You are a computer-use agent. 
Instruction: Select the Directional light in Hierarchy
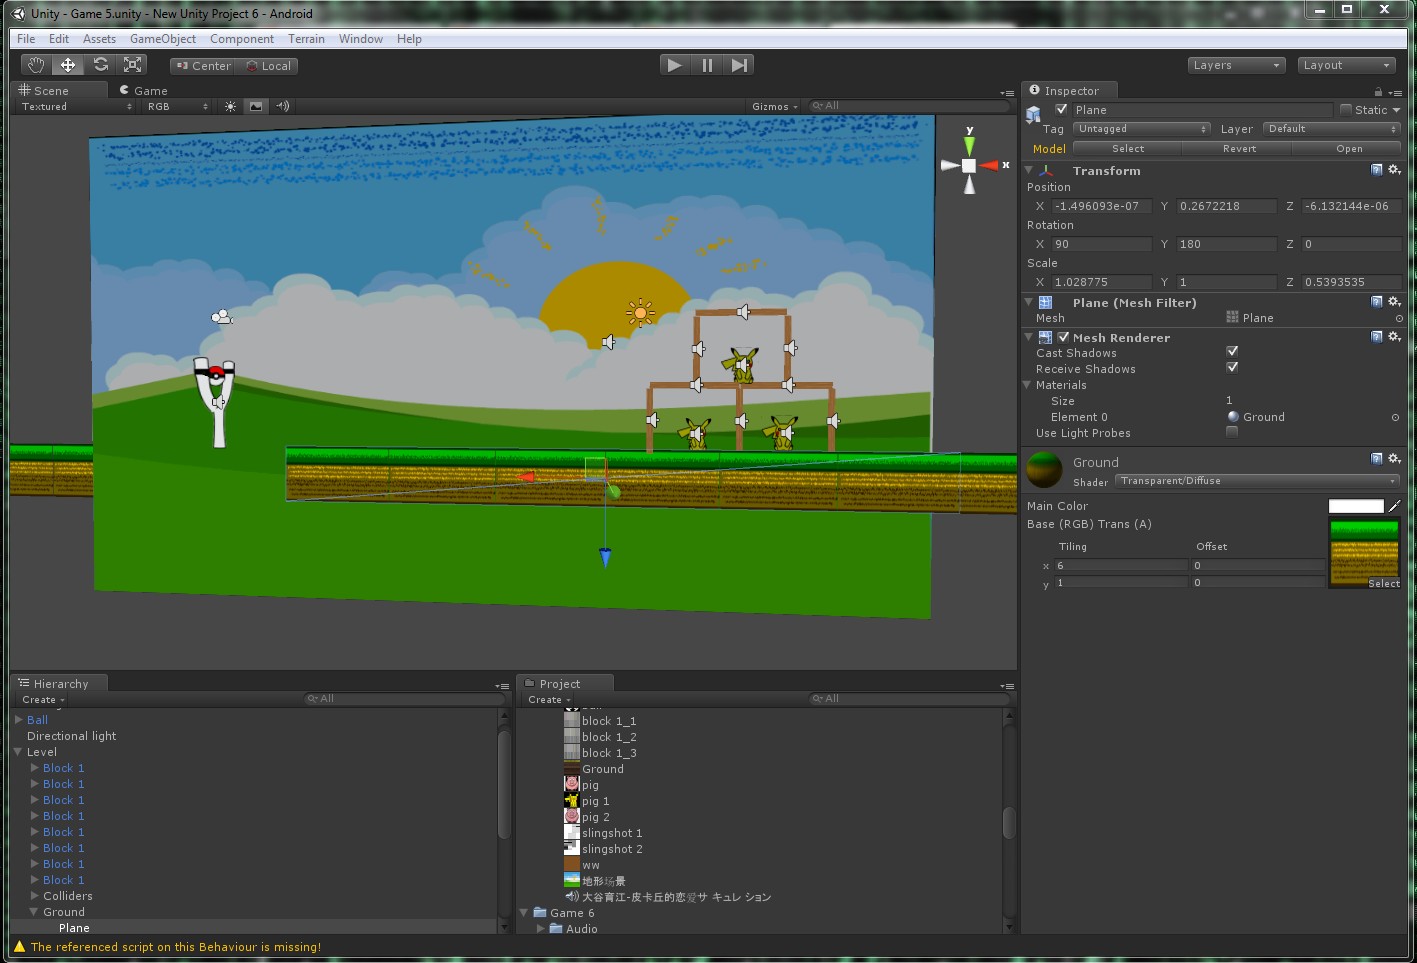click(71, 736)
